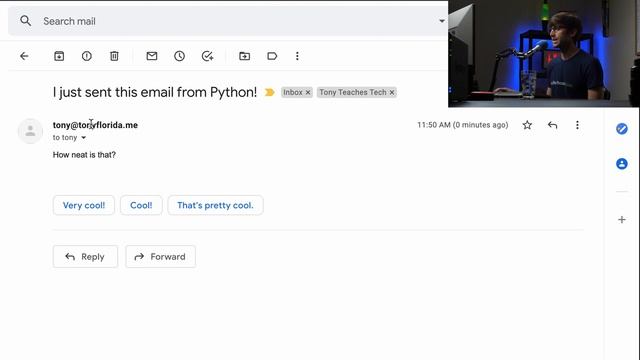Click the Reply button
The height and width of the screenshot is (360, 640).
coord(85,257)
